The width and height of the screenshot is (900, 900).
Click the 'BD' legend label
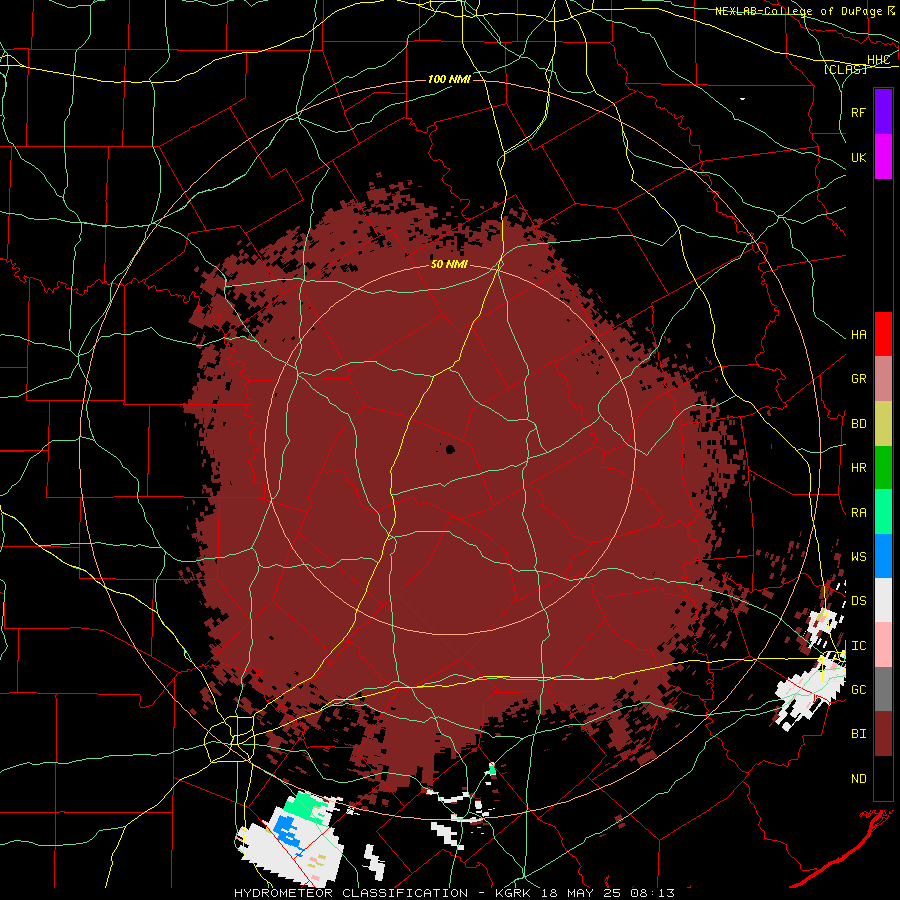pos(859,424)
